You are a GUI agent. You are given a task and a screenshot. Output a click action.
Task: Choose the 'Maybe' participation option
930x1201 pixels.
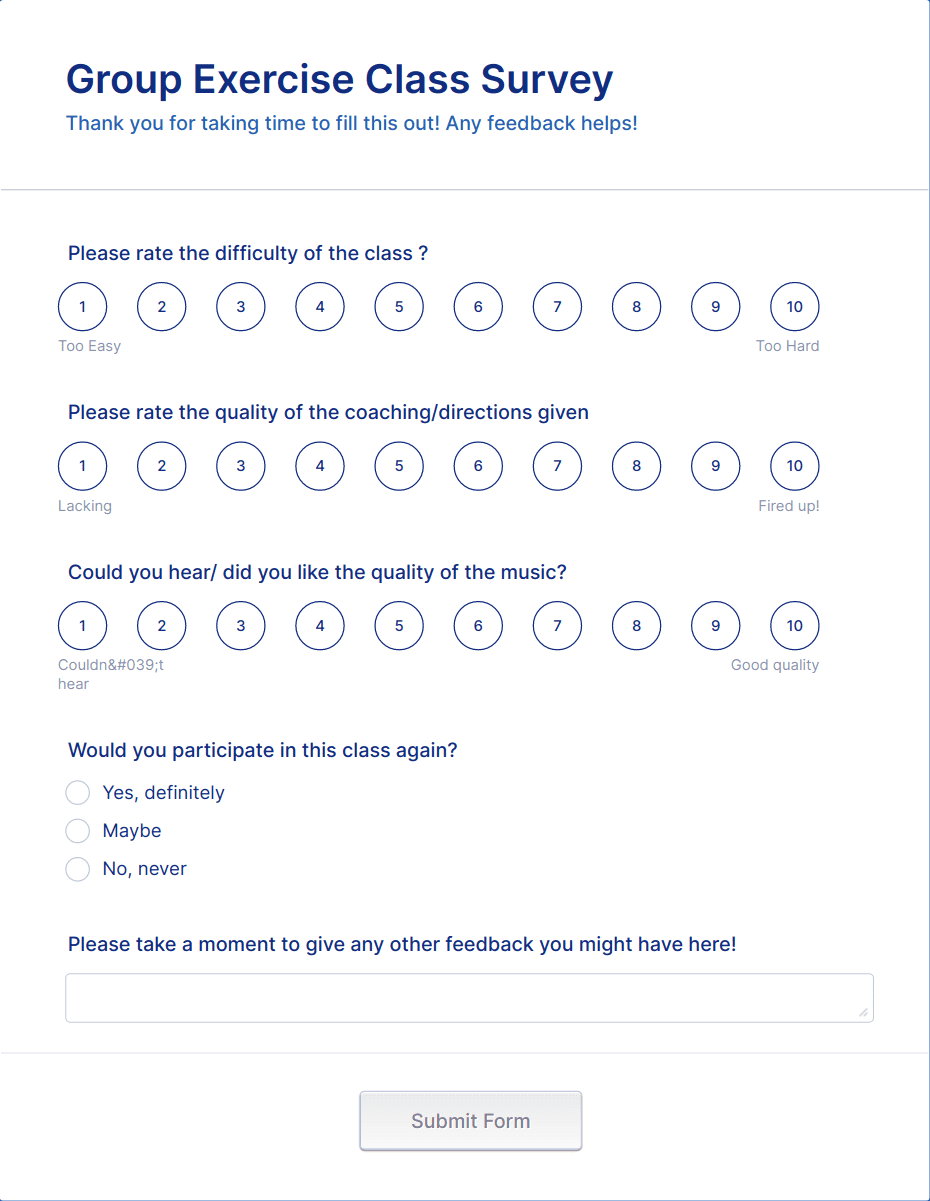tap(77, 831)
